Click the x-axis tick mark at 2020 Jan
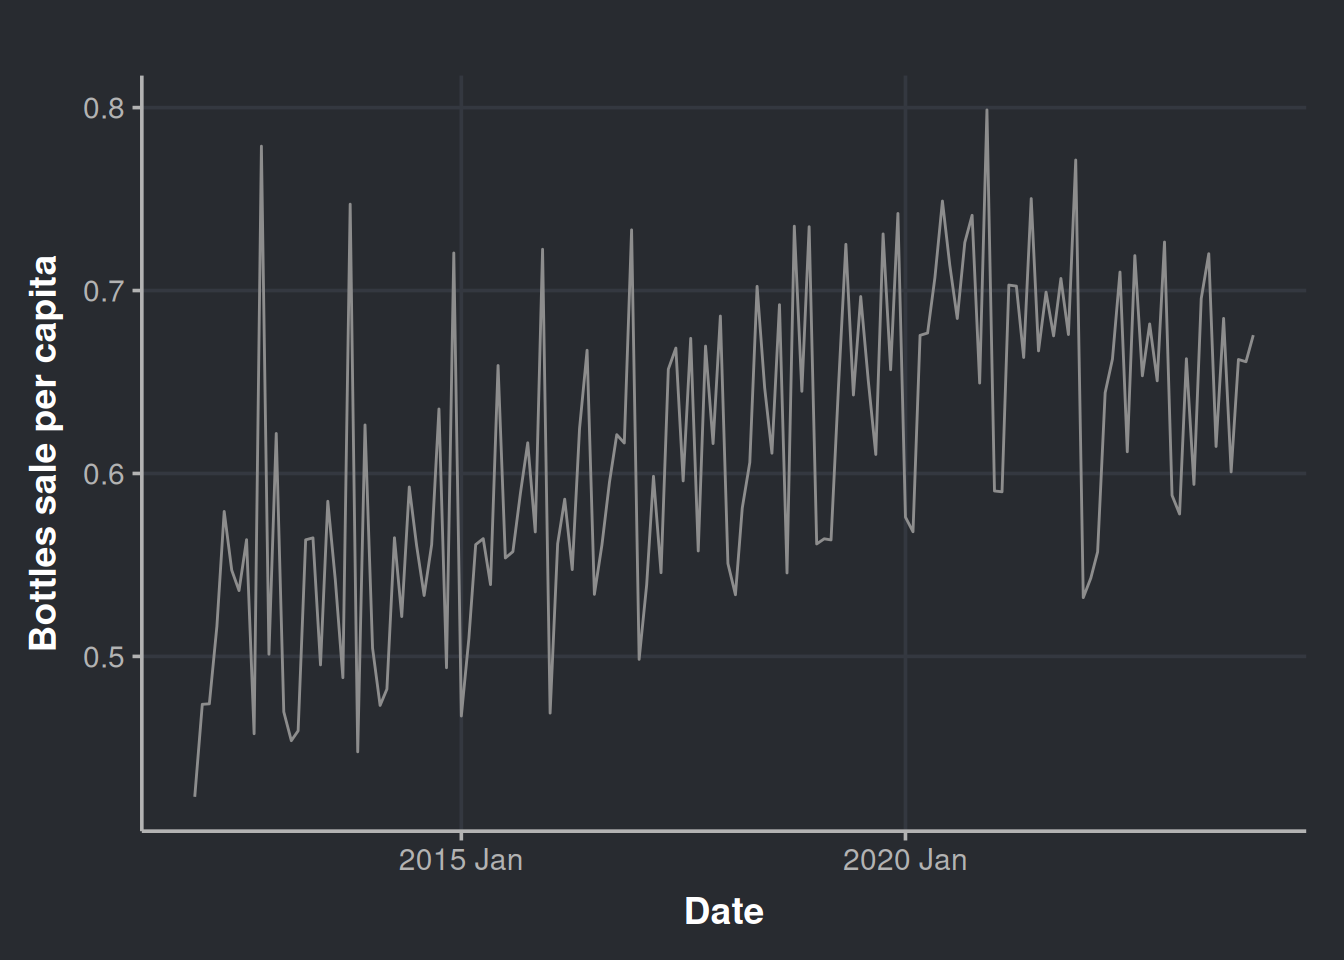The width and height of the screenshot is (1344, 960). click(x=905, y=835)
